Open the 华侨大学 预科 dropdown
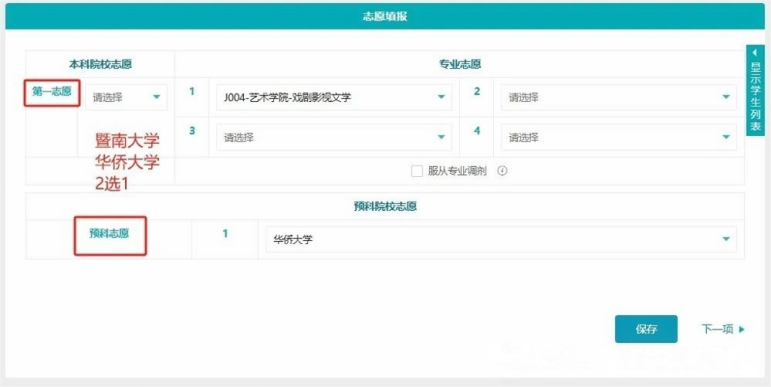 (501, 239)
